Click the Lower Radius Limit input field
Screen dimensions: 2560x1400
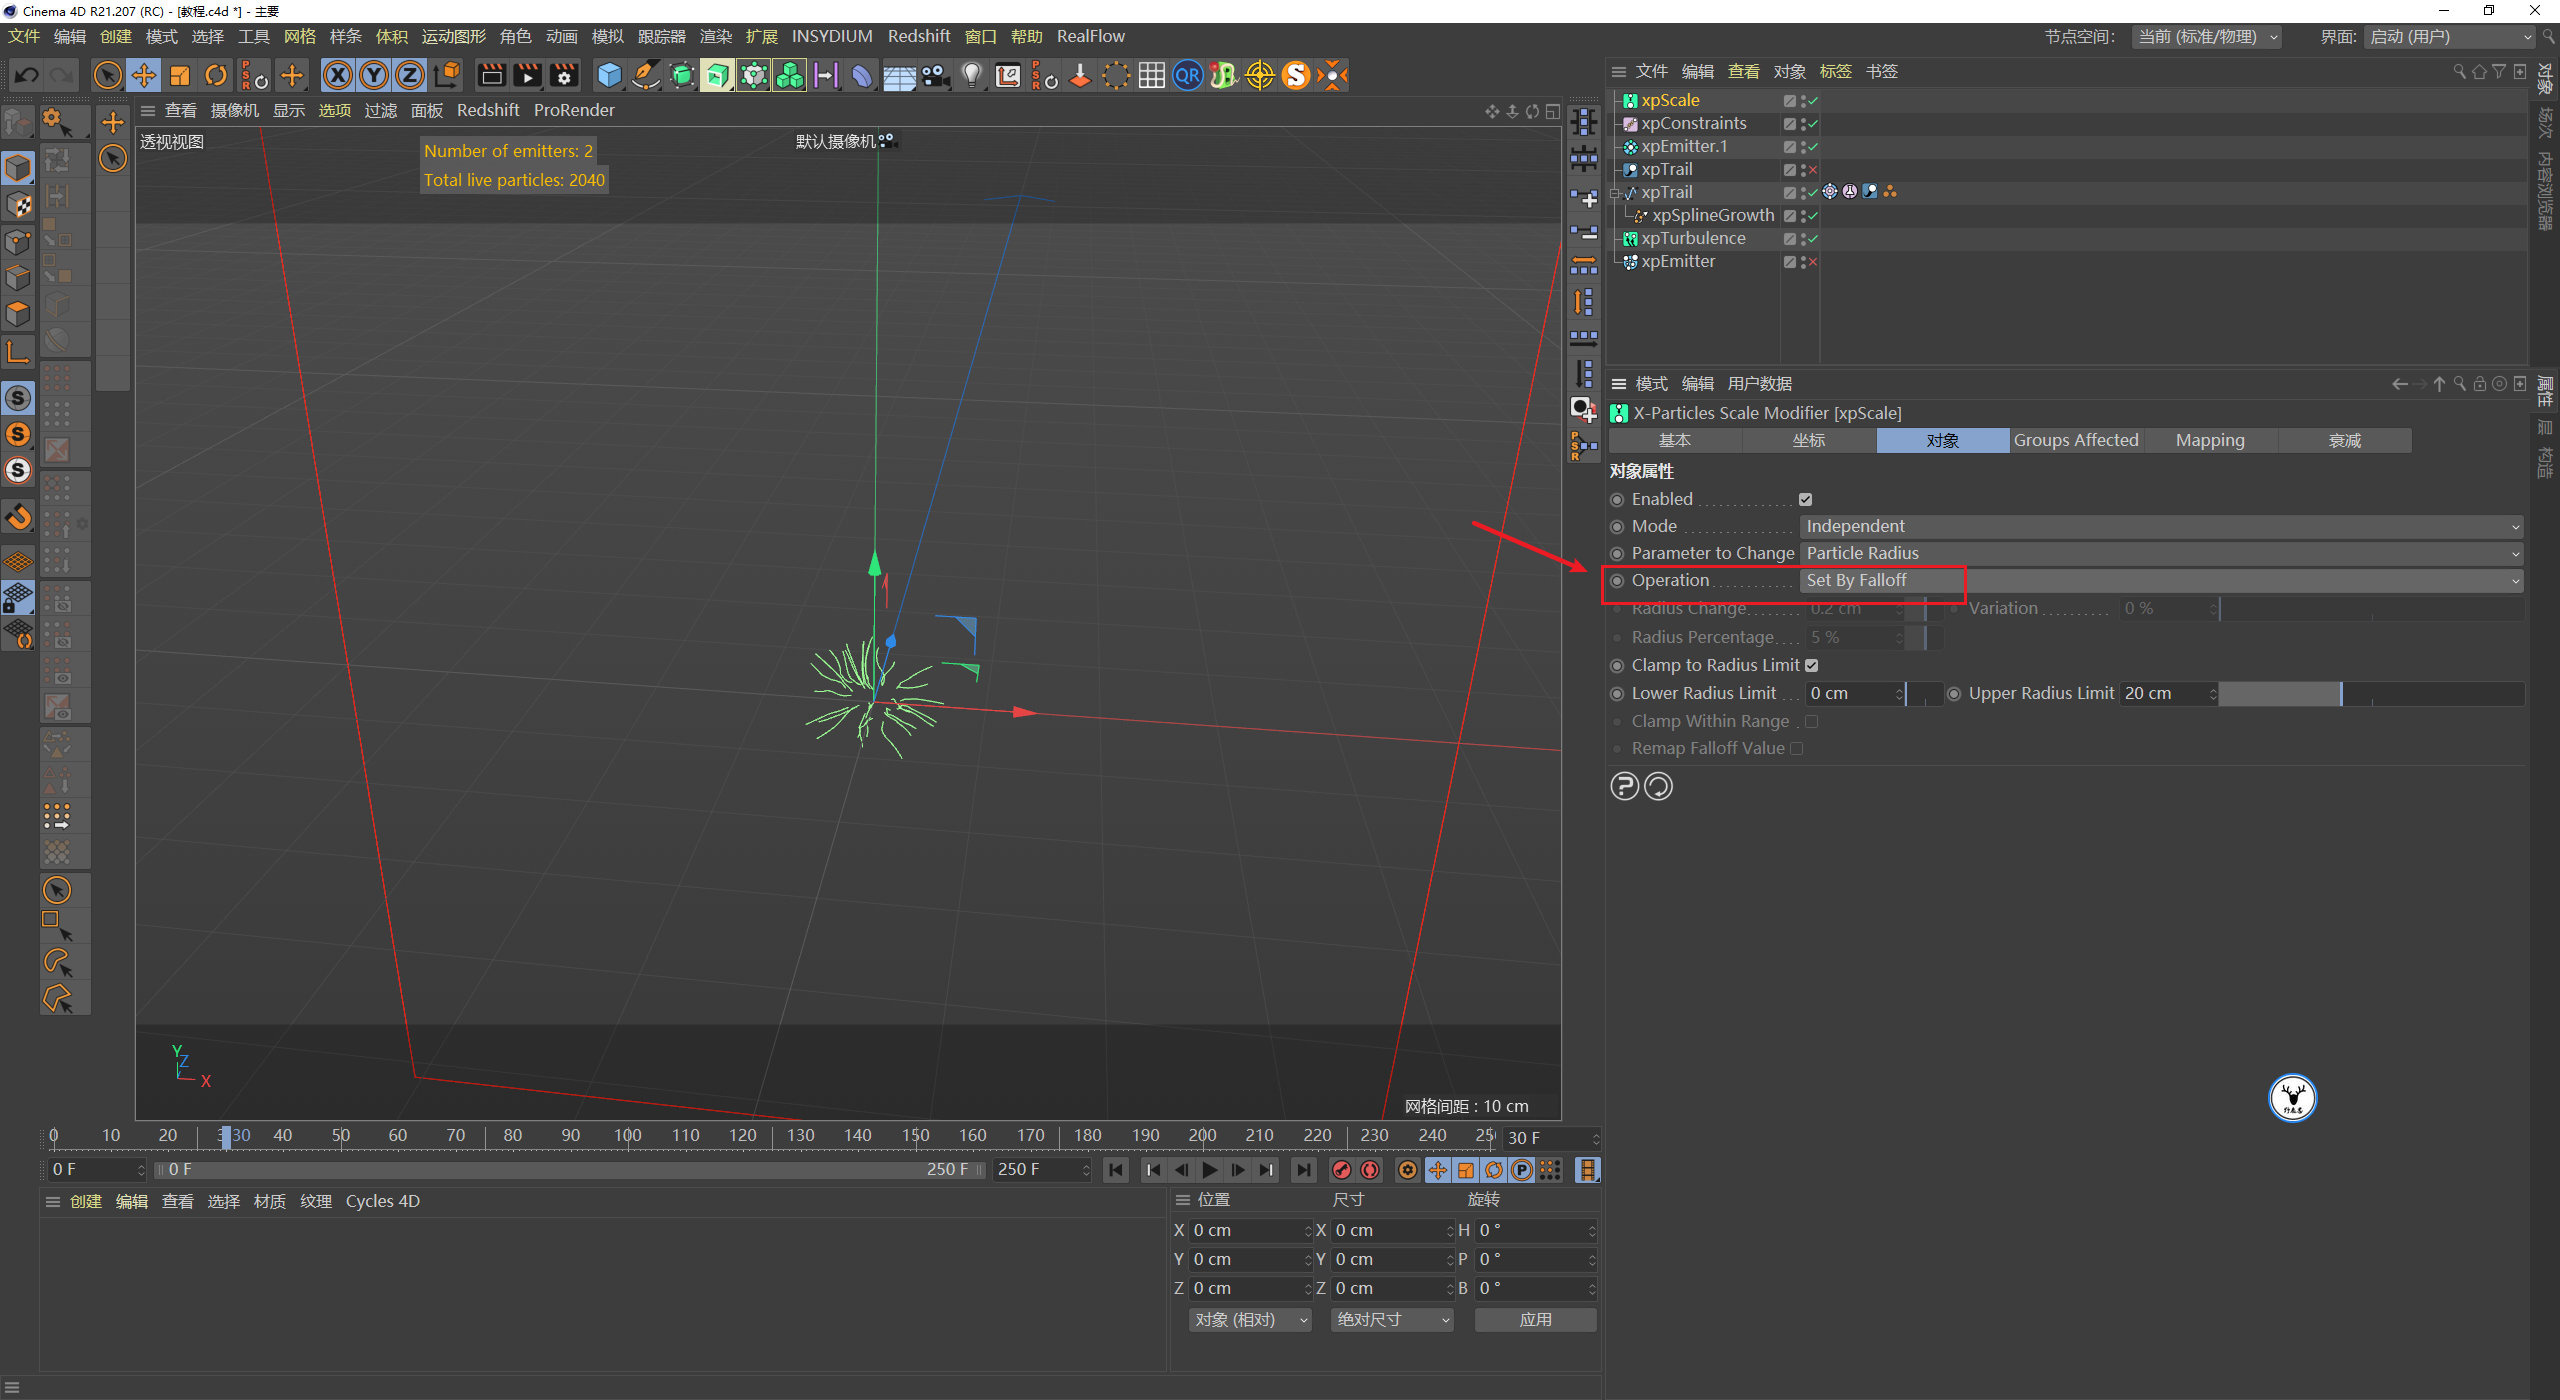point(1854,693)
